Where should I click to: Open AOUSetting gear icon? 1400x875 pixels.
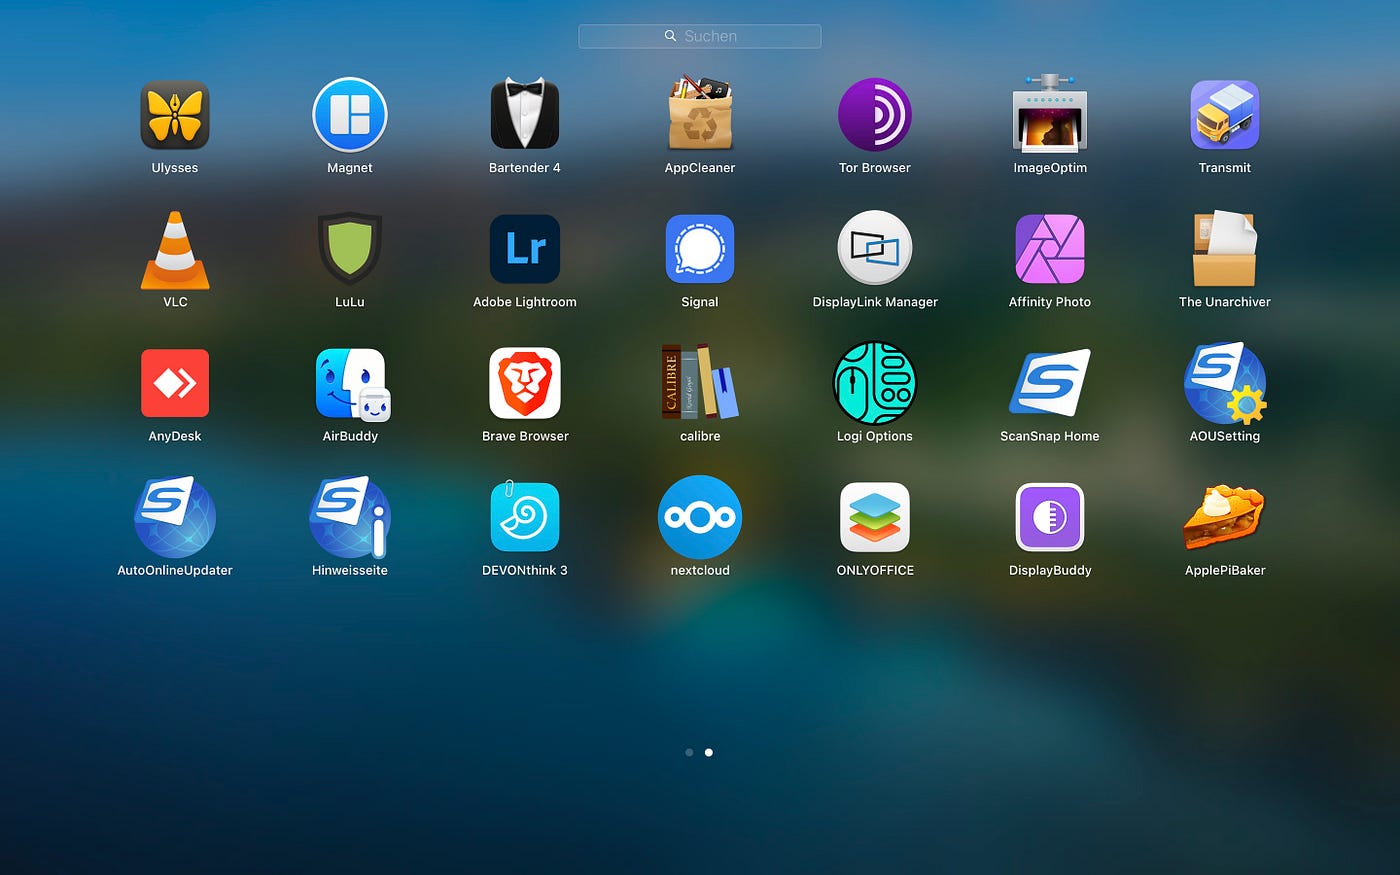[x=1225, y=383]
